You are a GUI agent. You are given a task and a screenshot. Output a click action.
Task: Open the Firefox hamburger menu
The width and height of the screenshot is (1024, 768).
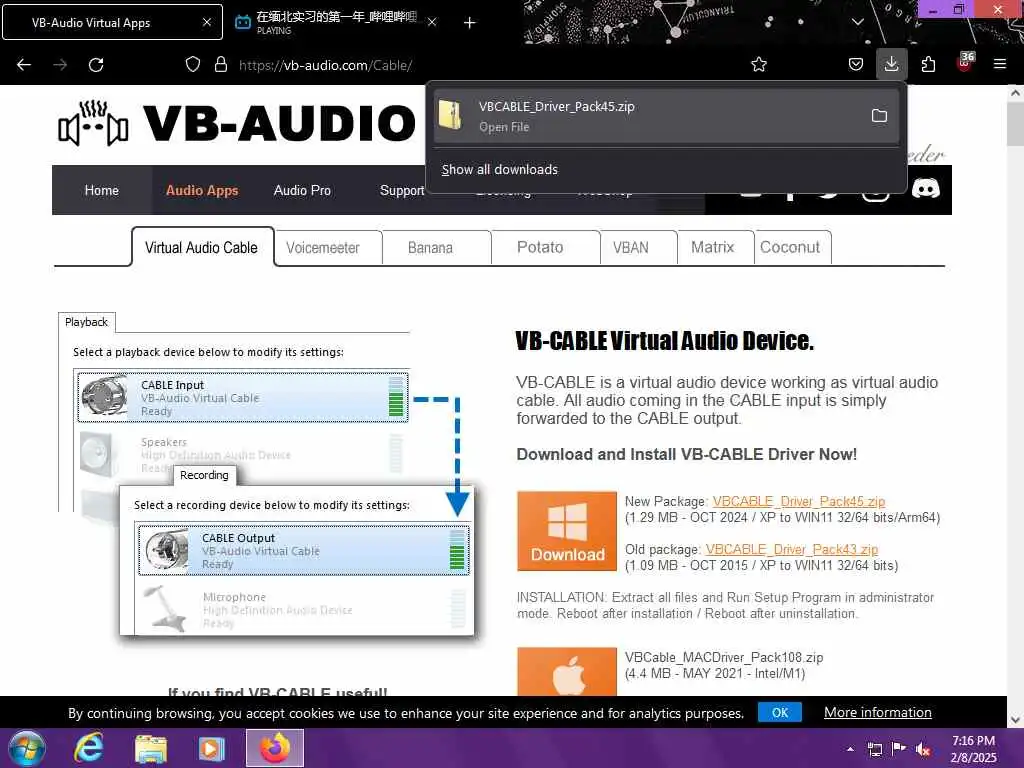coord(1000,65)
